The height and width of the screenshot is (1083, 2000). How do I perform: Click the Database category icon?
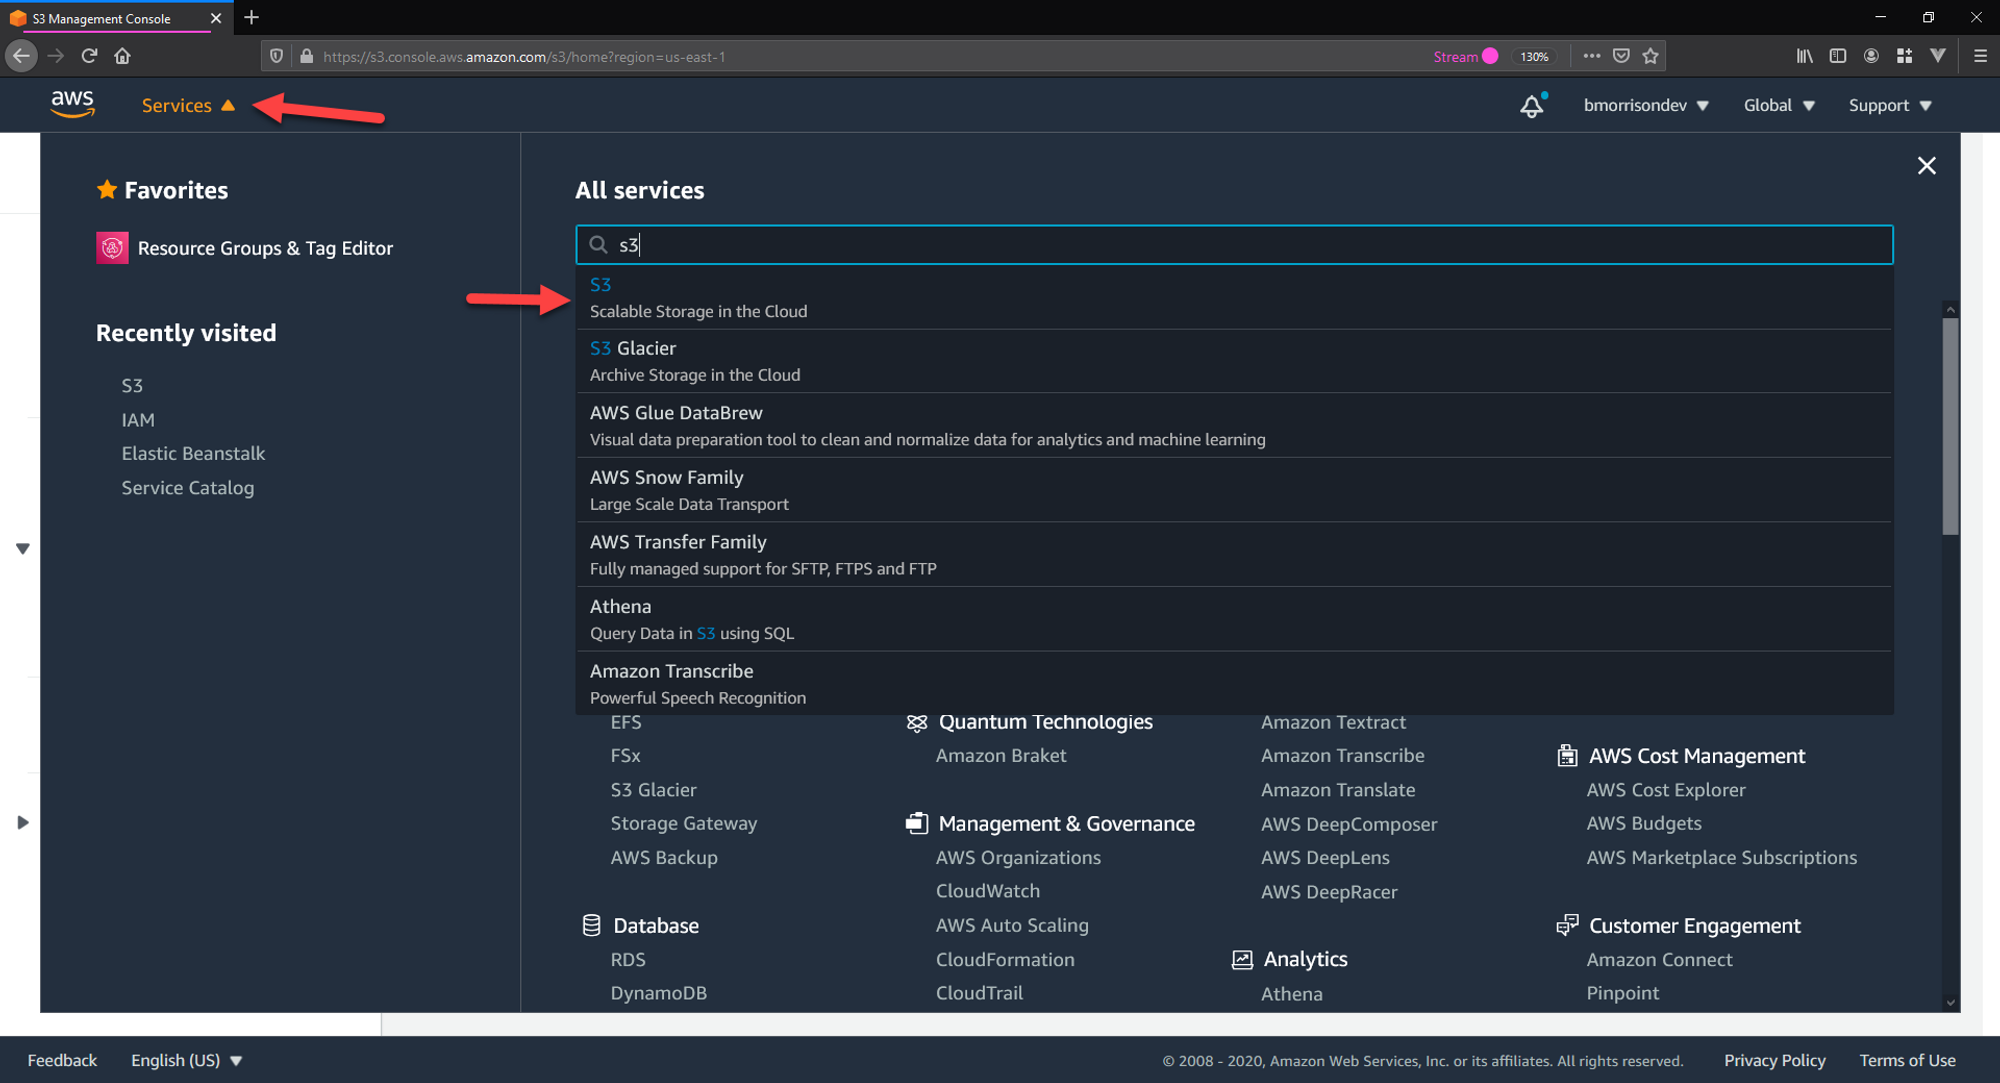click(591, 925)
